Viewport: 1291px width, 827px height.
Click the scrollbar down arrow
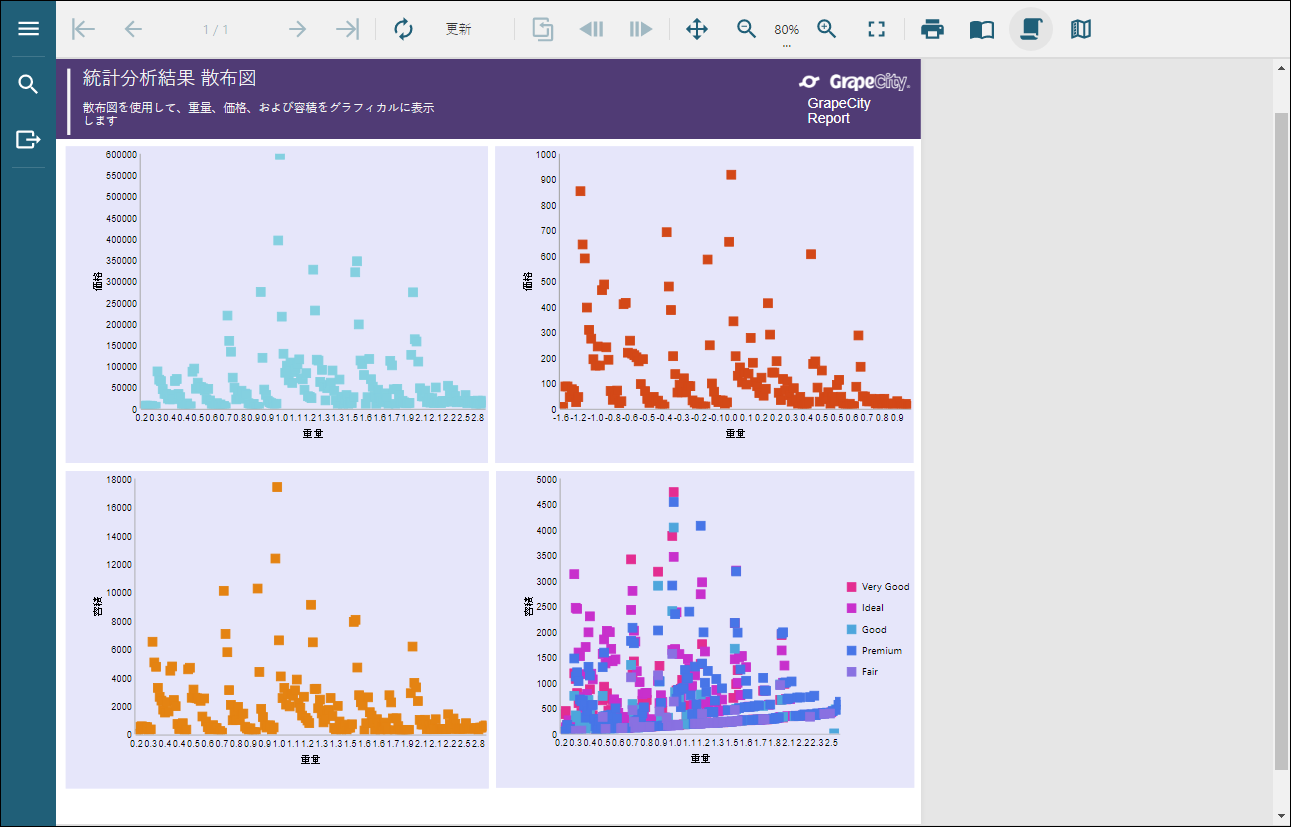[1281, 815]
